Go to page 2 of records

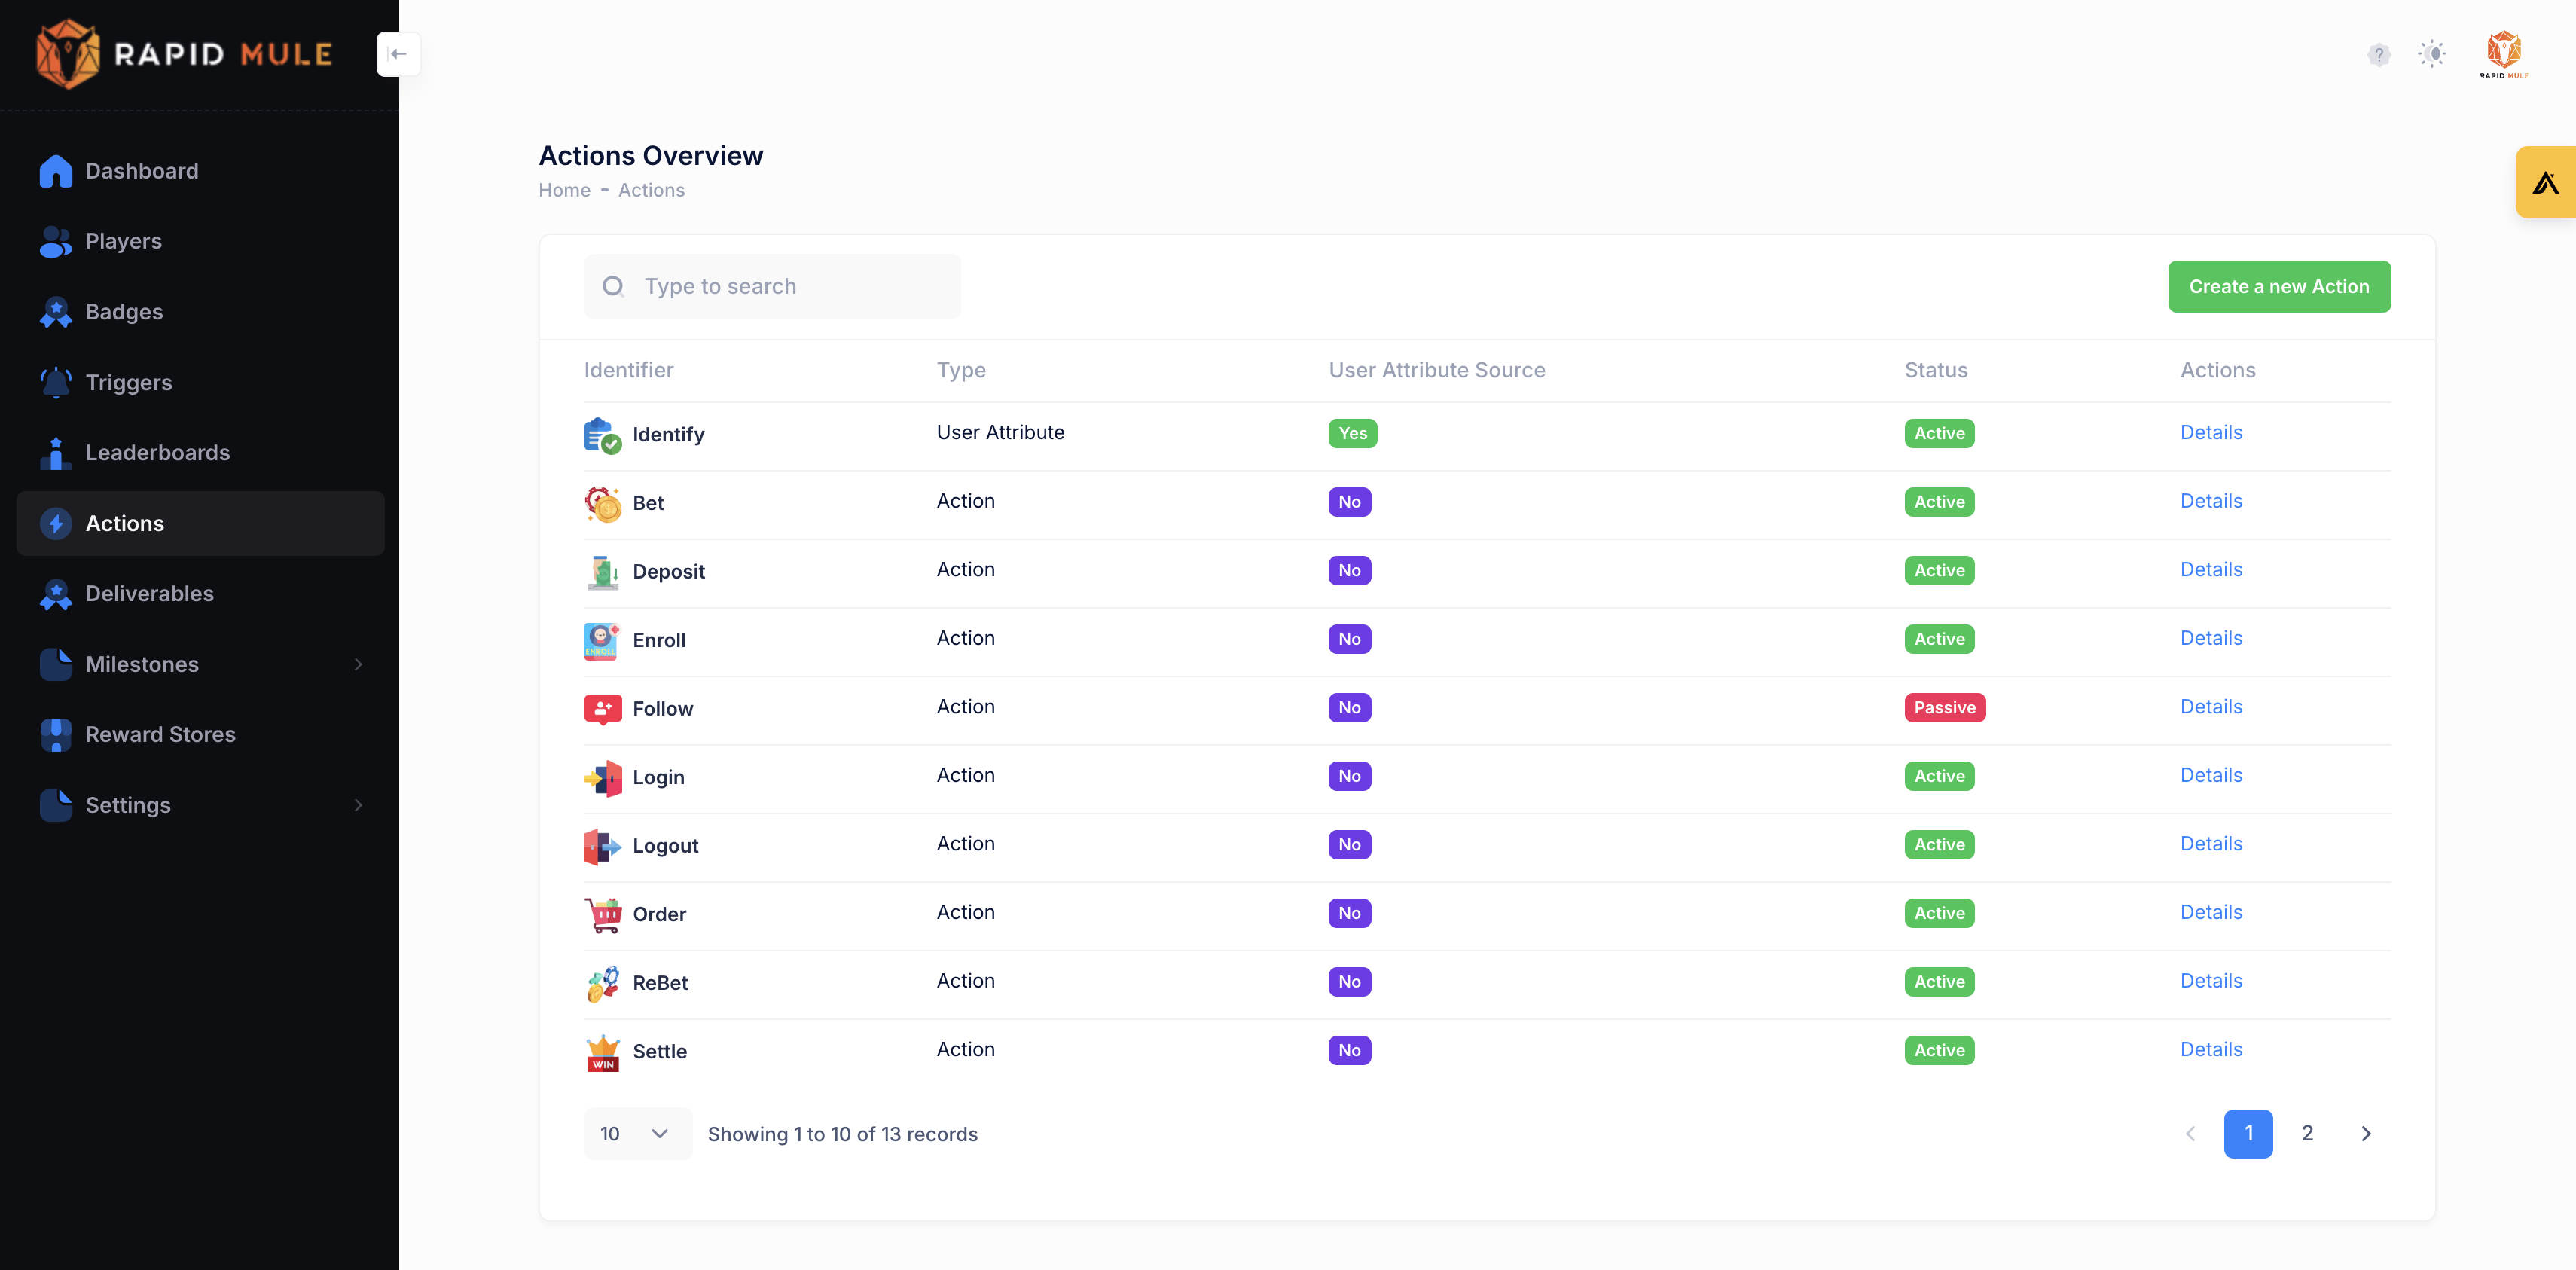2306,1133
